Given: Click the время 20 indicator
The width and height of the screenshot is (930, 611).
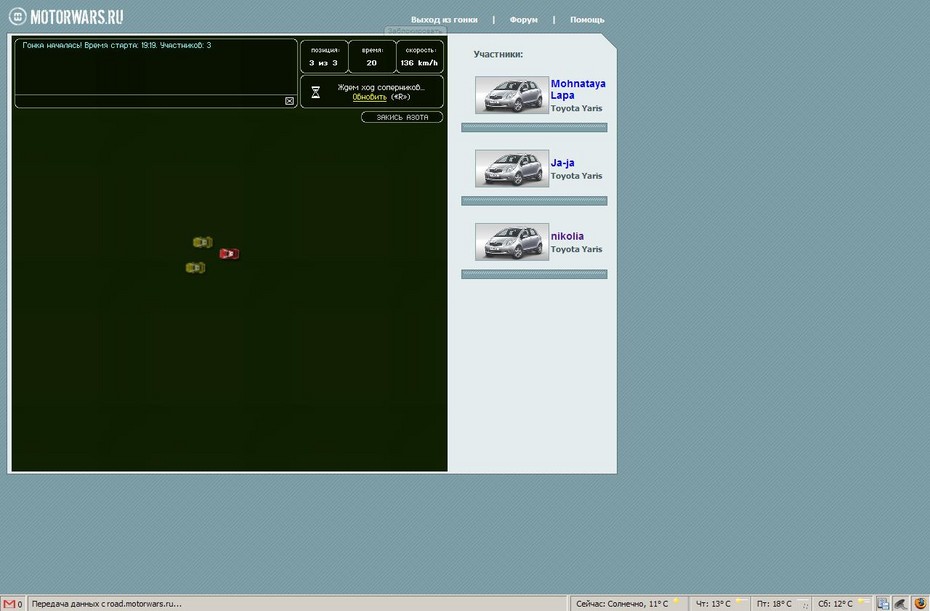Looking at the screenshot, I should (x=372, y=56).
